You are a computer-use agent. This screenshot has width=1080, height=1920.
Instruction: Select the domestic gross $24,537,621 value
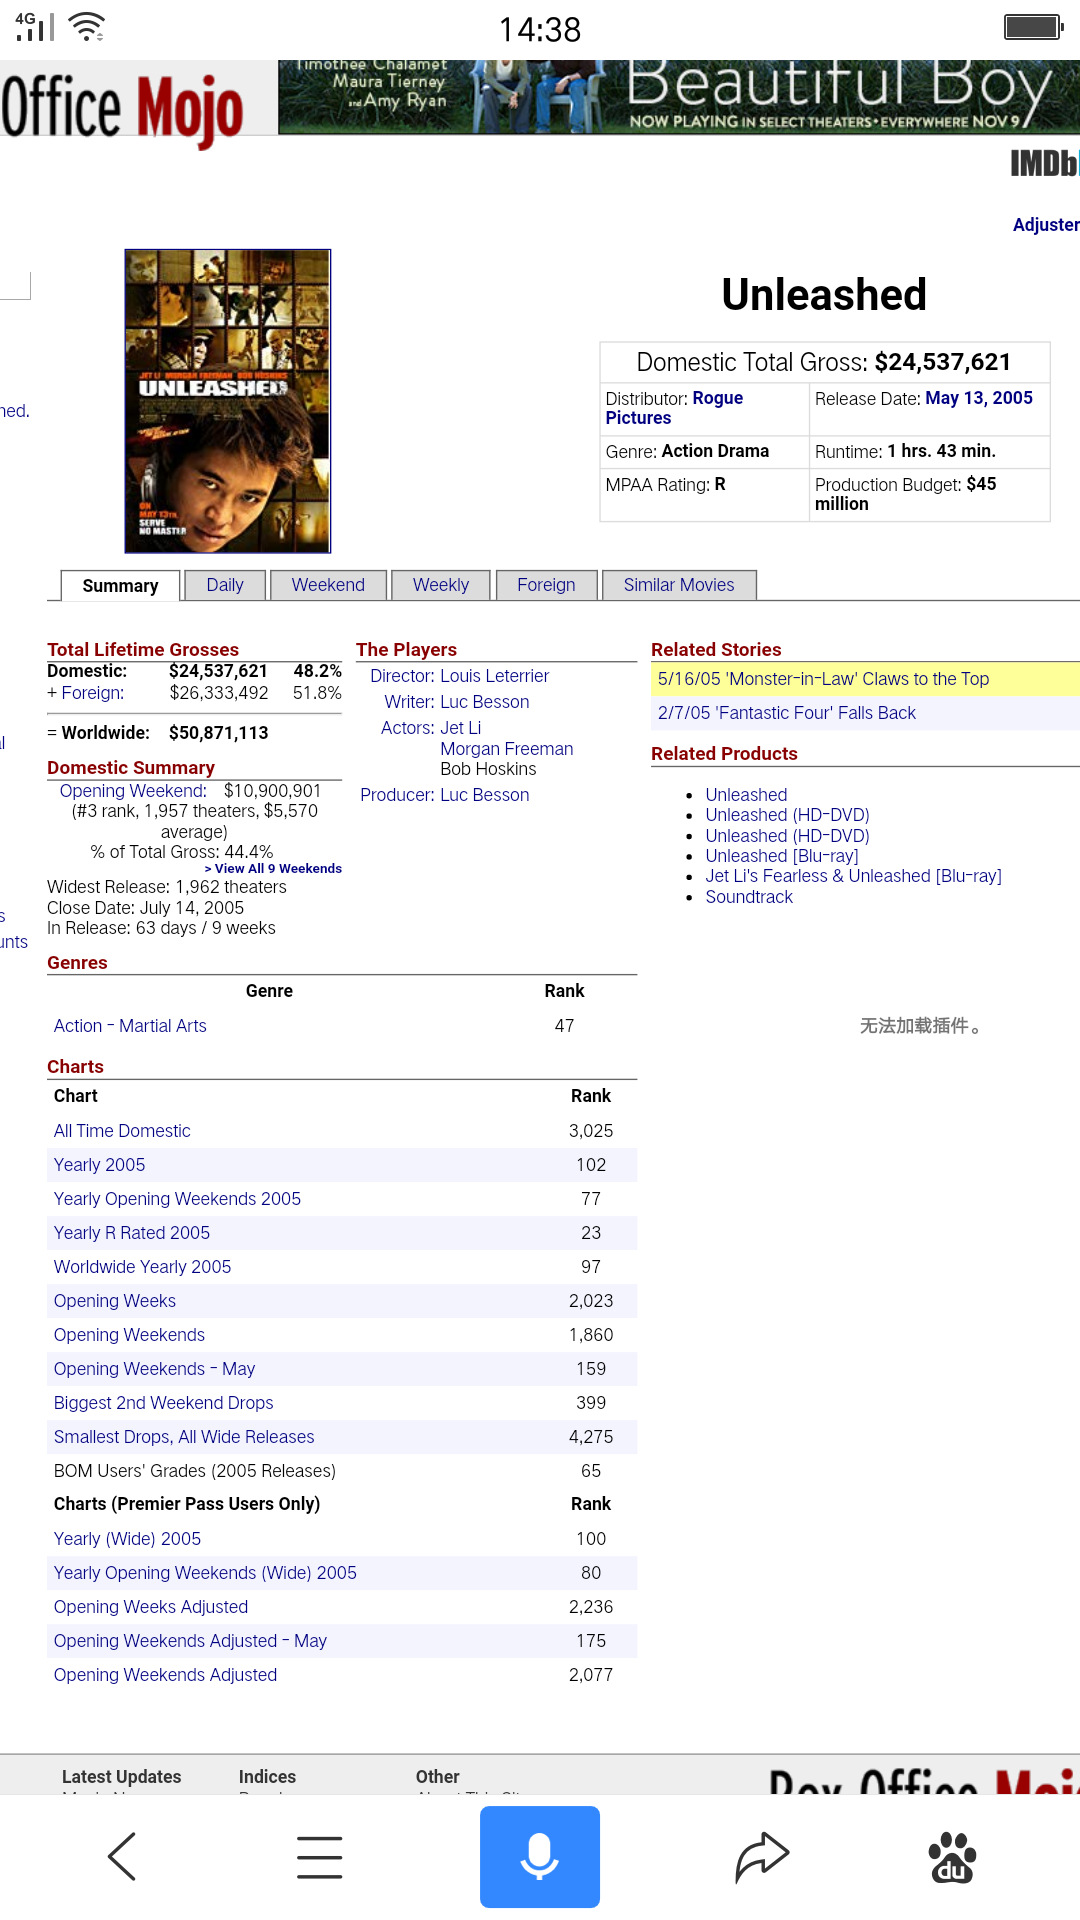(218, 671)
